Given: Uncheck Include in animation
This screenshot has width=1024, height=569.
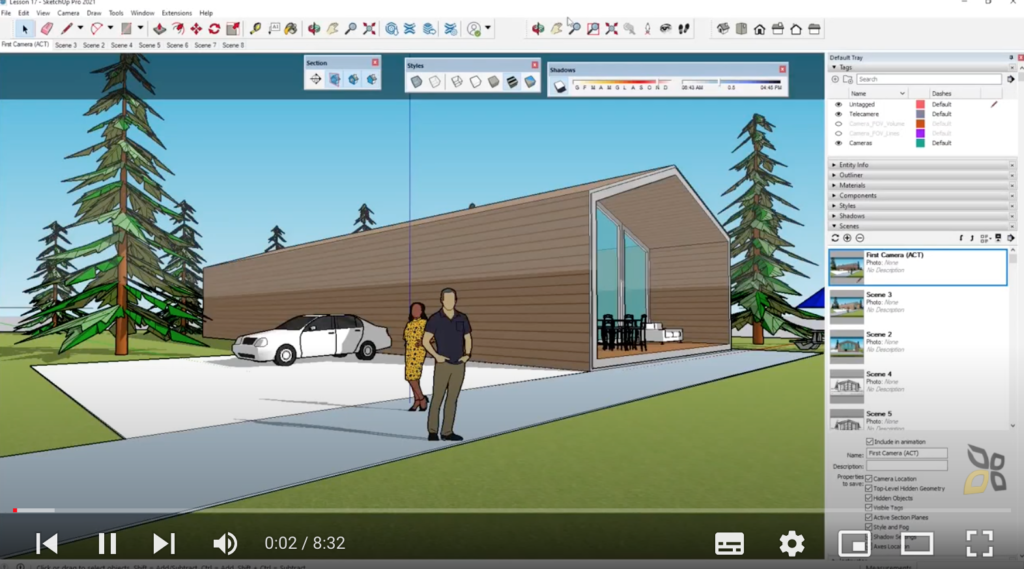Looking at the screenshot, I should pos(870,442).
